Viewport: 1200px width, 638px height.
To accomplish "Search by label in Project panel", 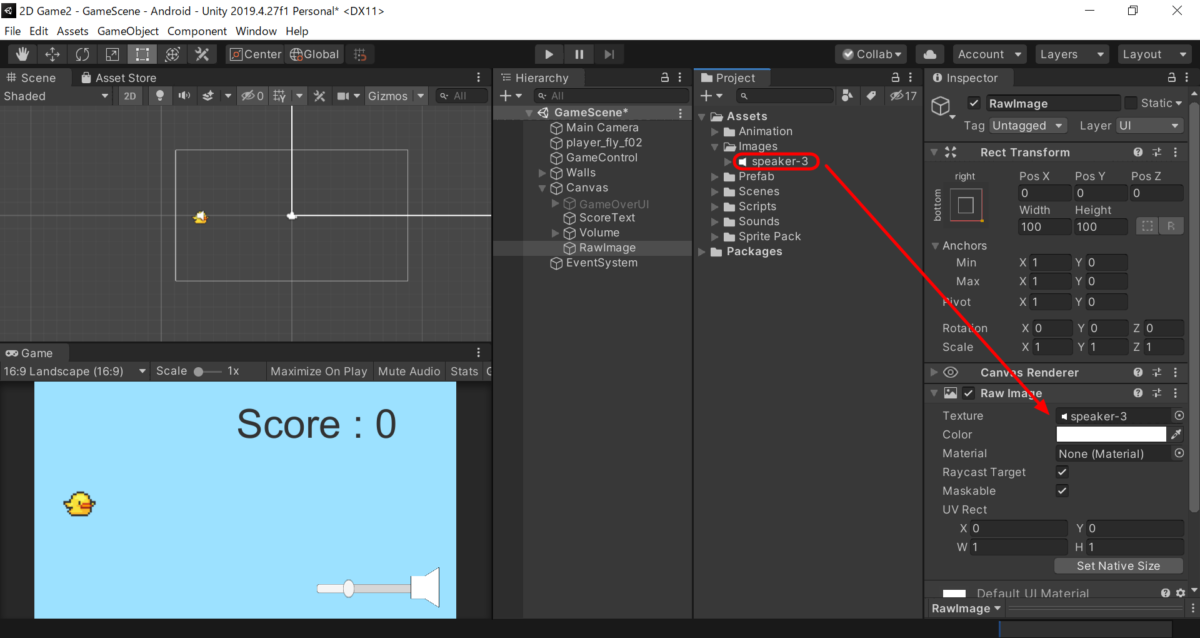I will point(871,95).
